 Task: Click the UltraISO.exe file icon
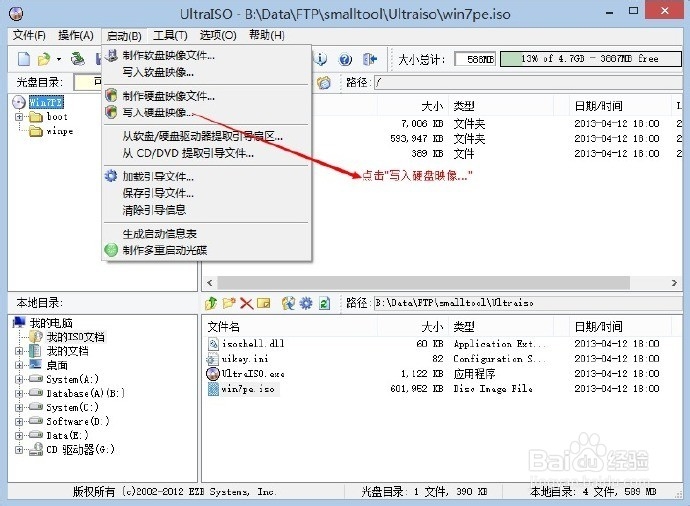(213, 374)
